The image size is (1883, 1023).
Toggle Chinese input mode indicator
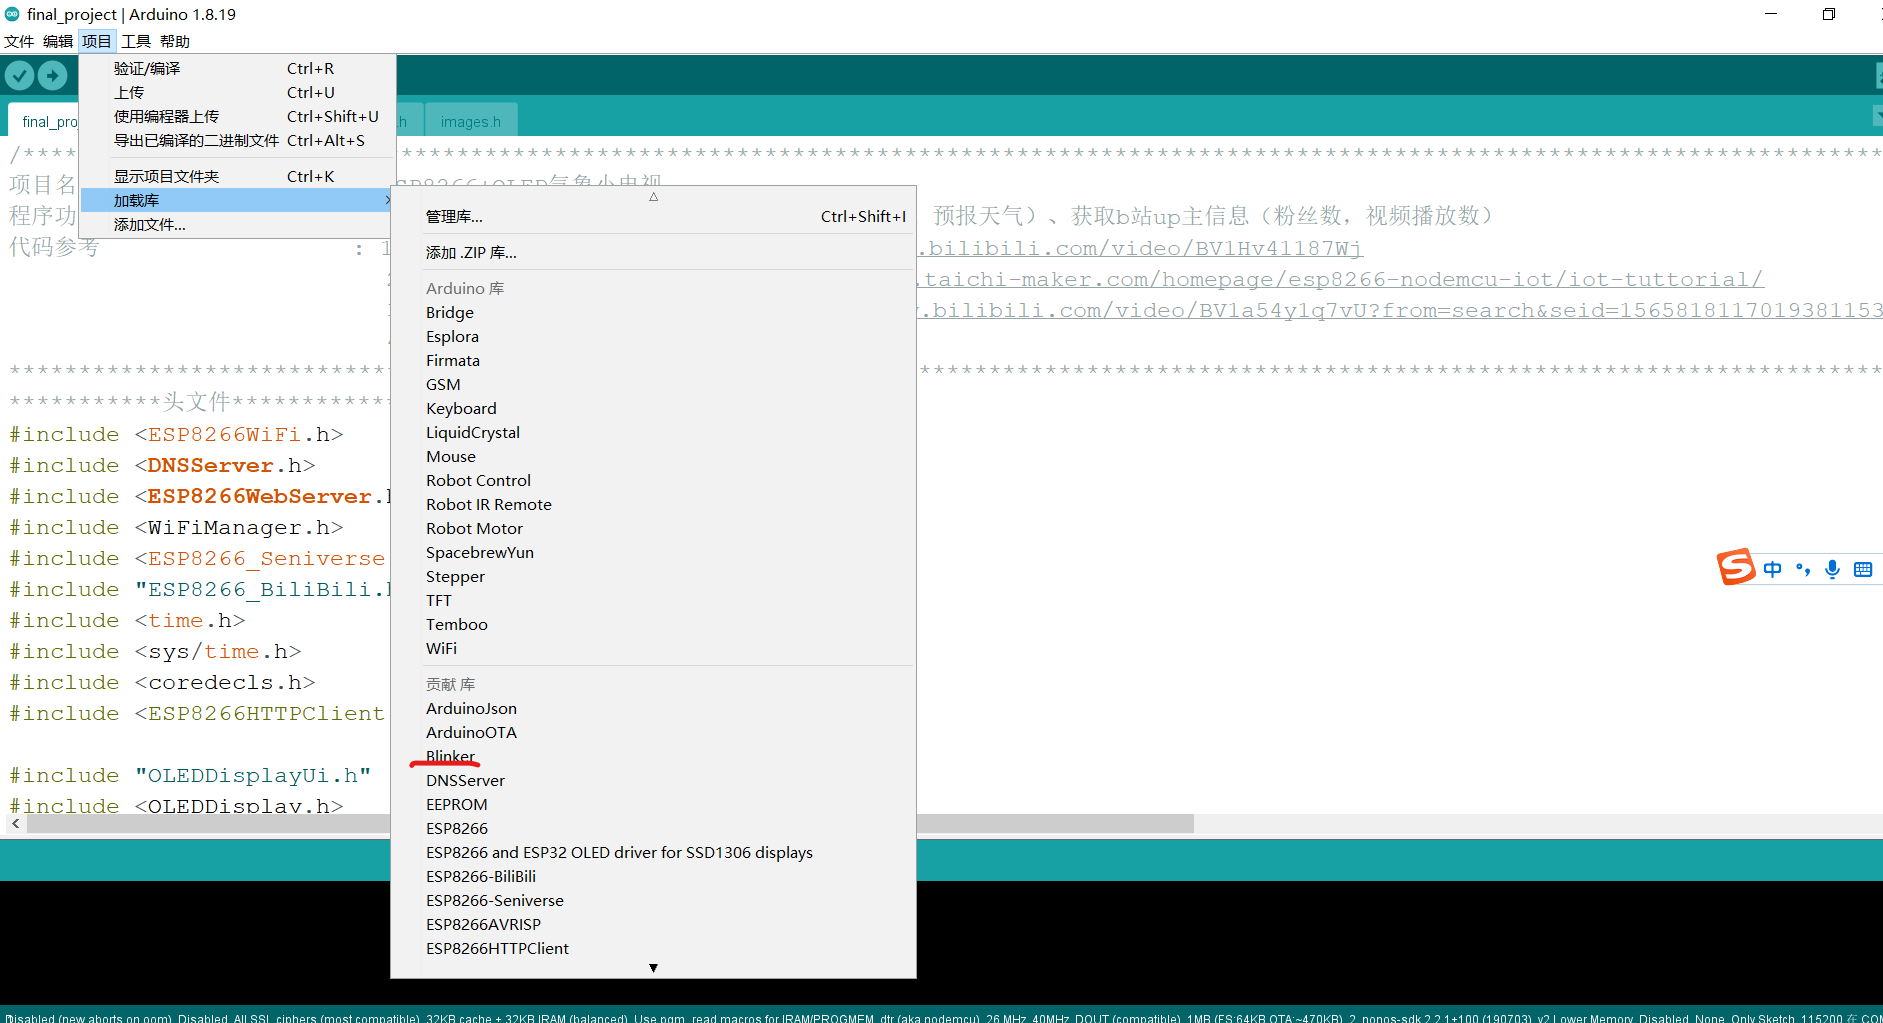[x=1772, y=569]
